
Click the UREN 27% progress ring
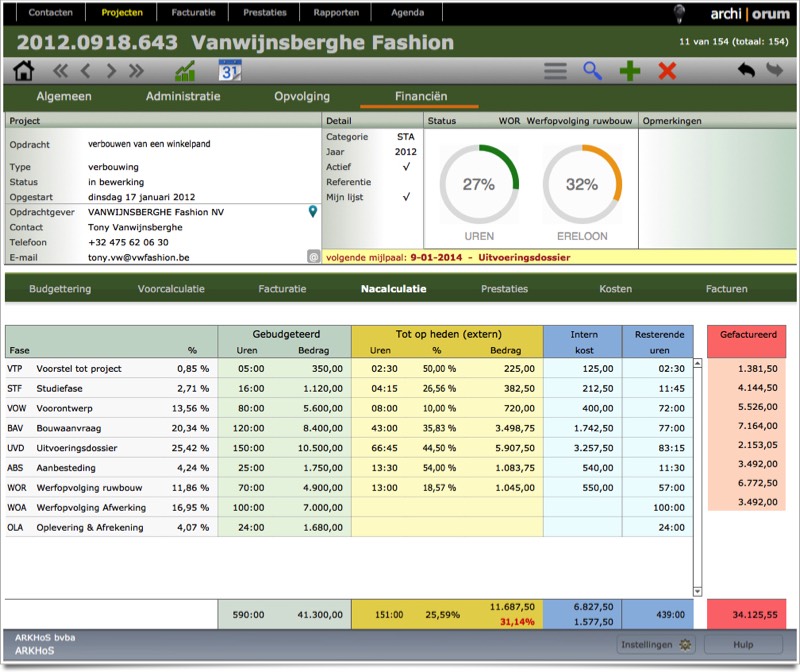tap(479, 185)
